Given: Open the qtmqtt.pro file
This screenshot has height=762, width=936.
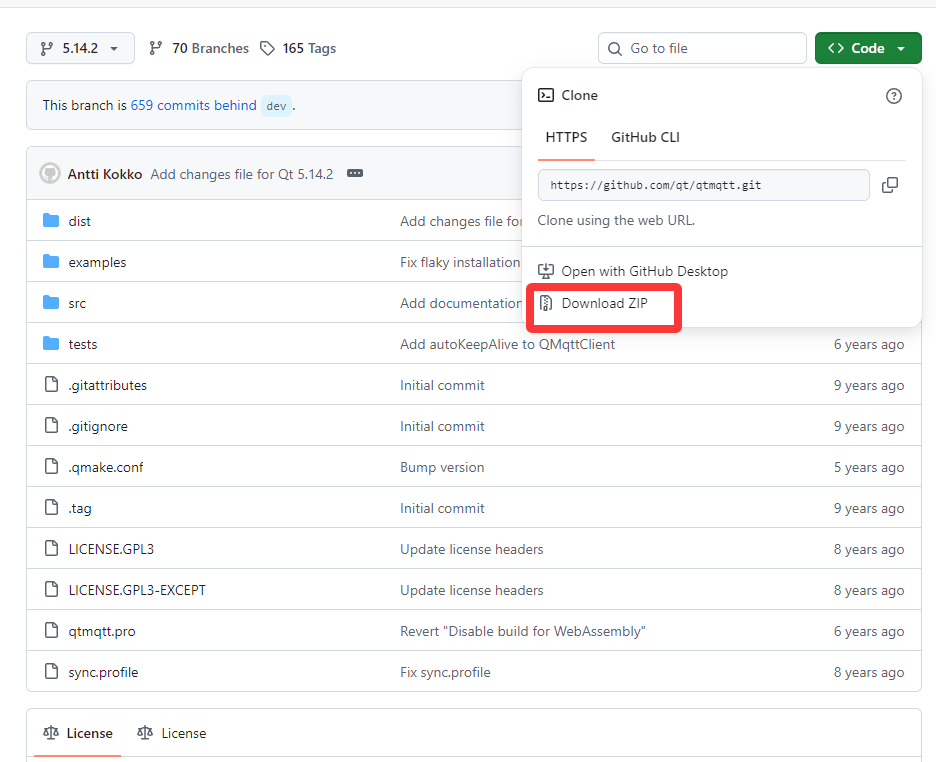Looking at the screenshot, I should pyautogui.click(x=101, y=631).
